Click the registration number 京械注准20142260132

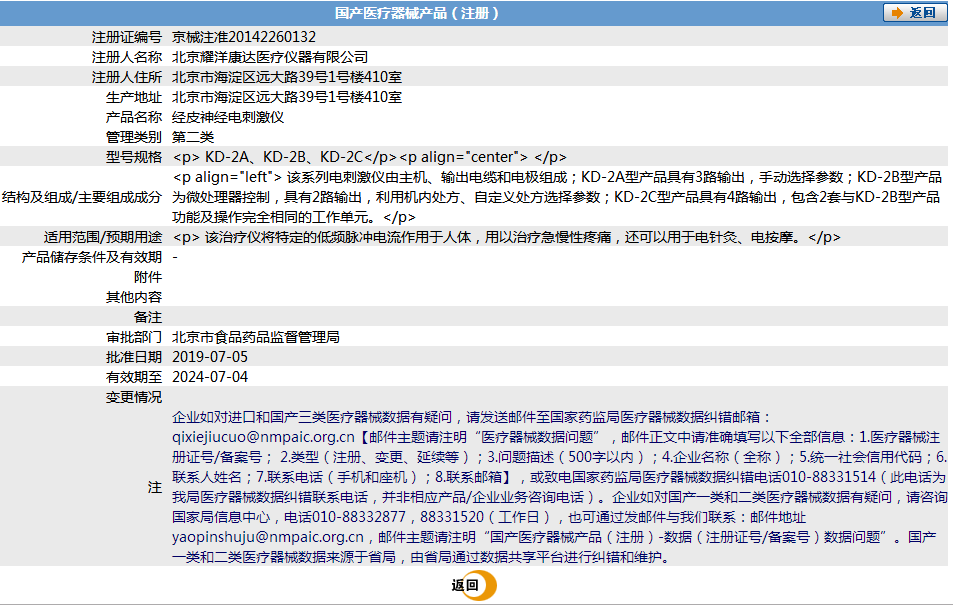(244, 37)
